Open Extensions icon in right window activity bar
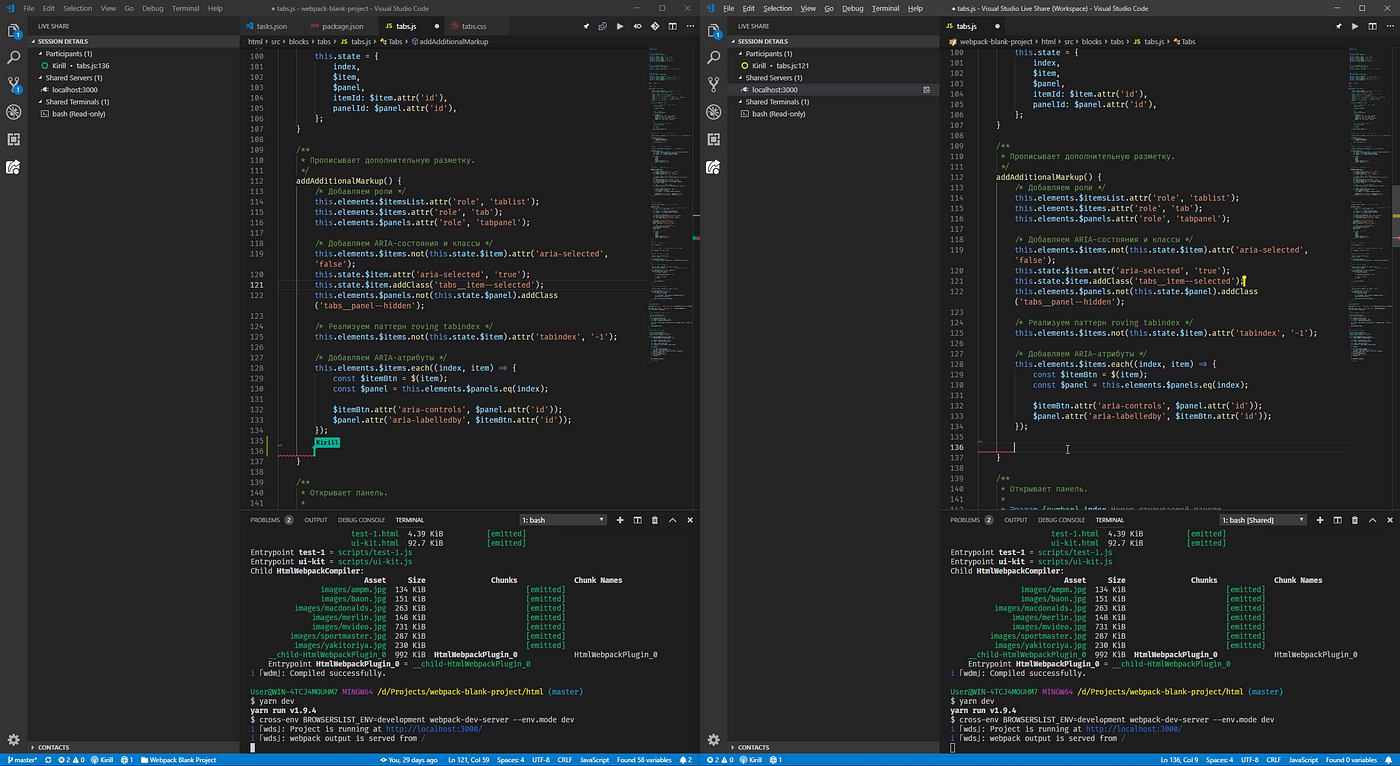Image resolution: width=1400 pixels, height=766 pixels. (x=713, y=139)
